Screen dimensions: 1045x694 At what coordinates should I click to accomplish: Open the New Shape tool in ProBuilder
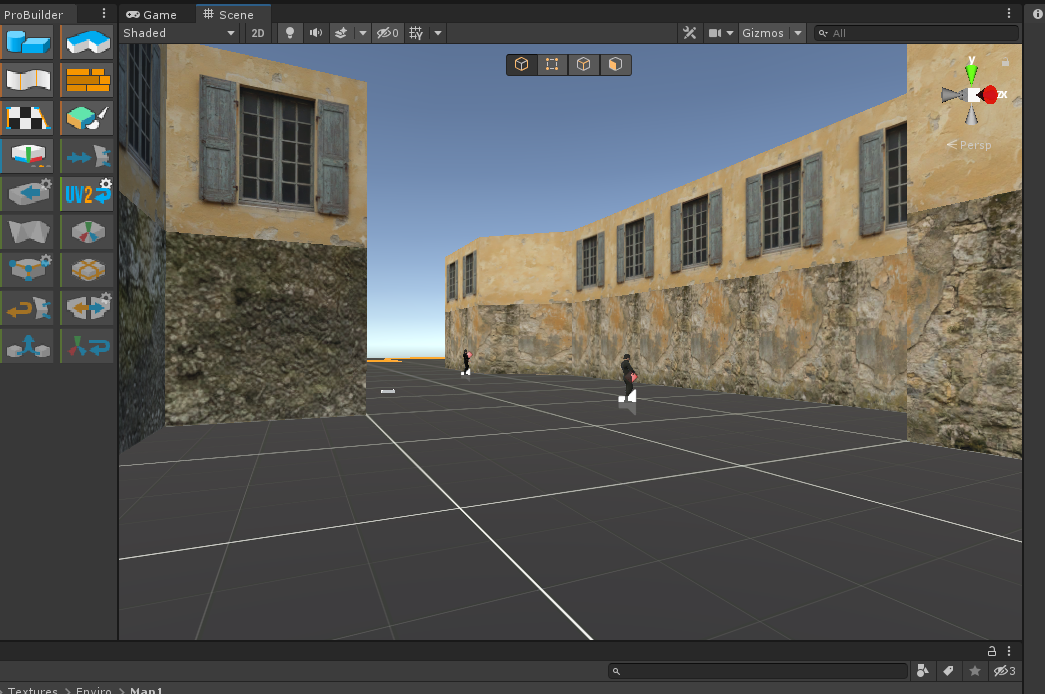tap(28, 42)
